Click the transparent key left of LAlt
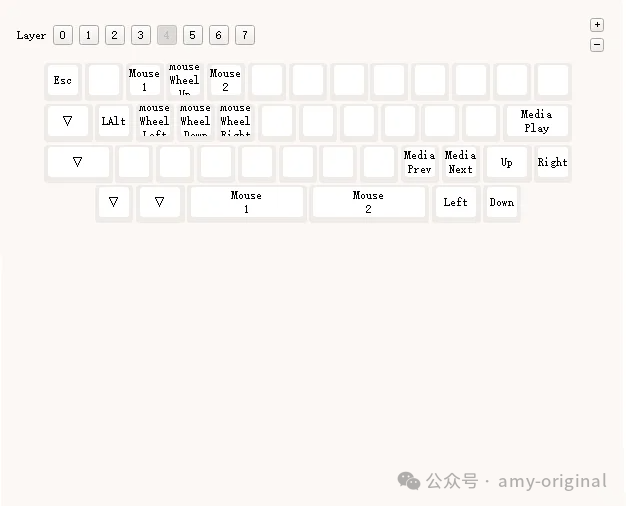The height and width of the screenshot is (506, 626). coord(68,122)
